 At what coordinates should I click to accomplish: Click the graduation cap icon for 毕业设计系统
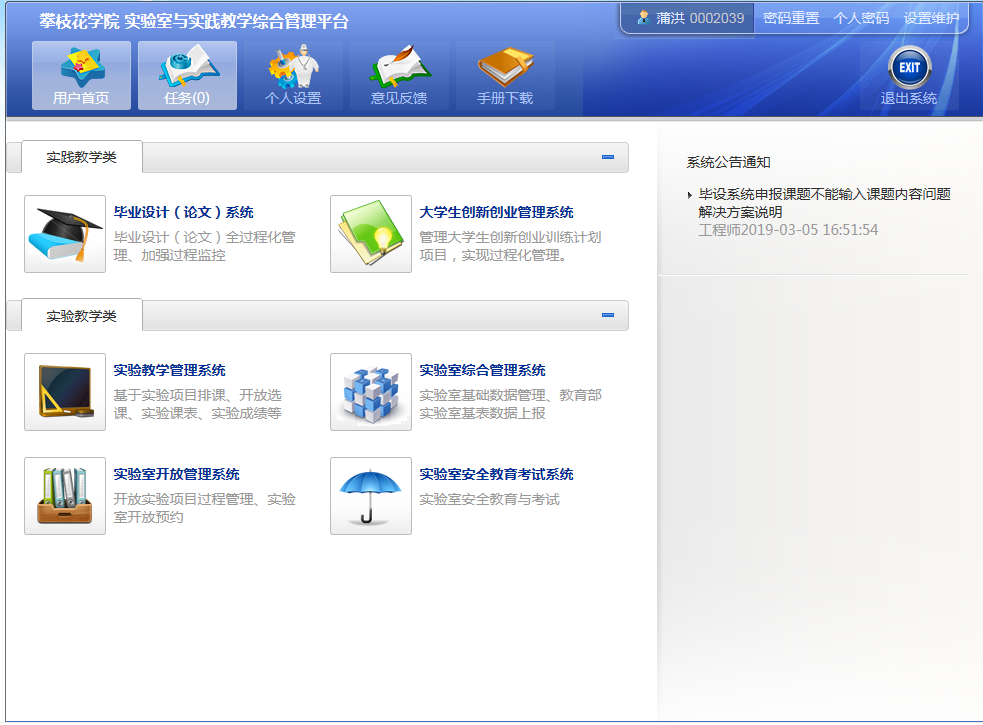[x=65, y=234]
